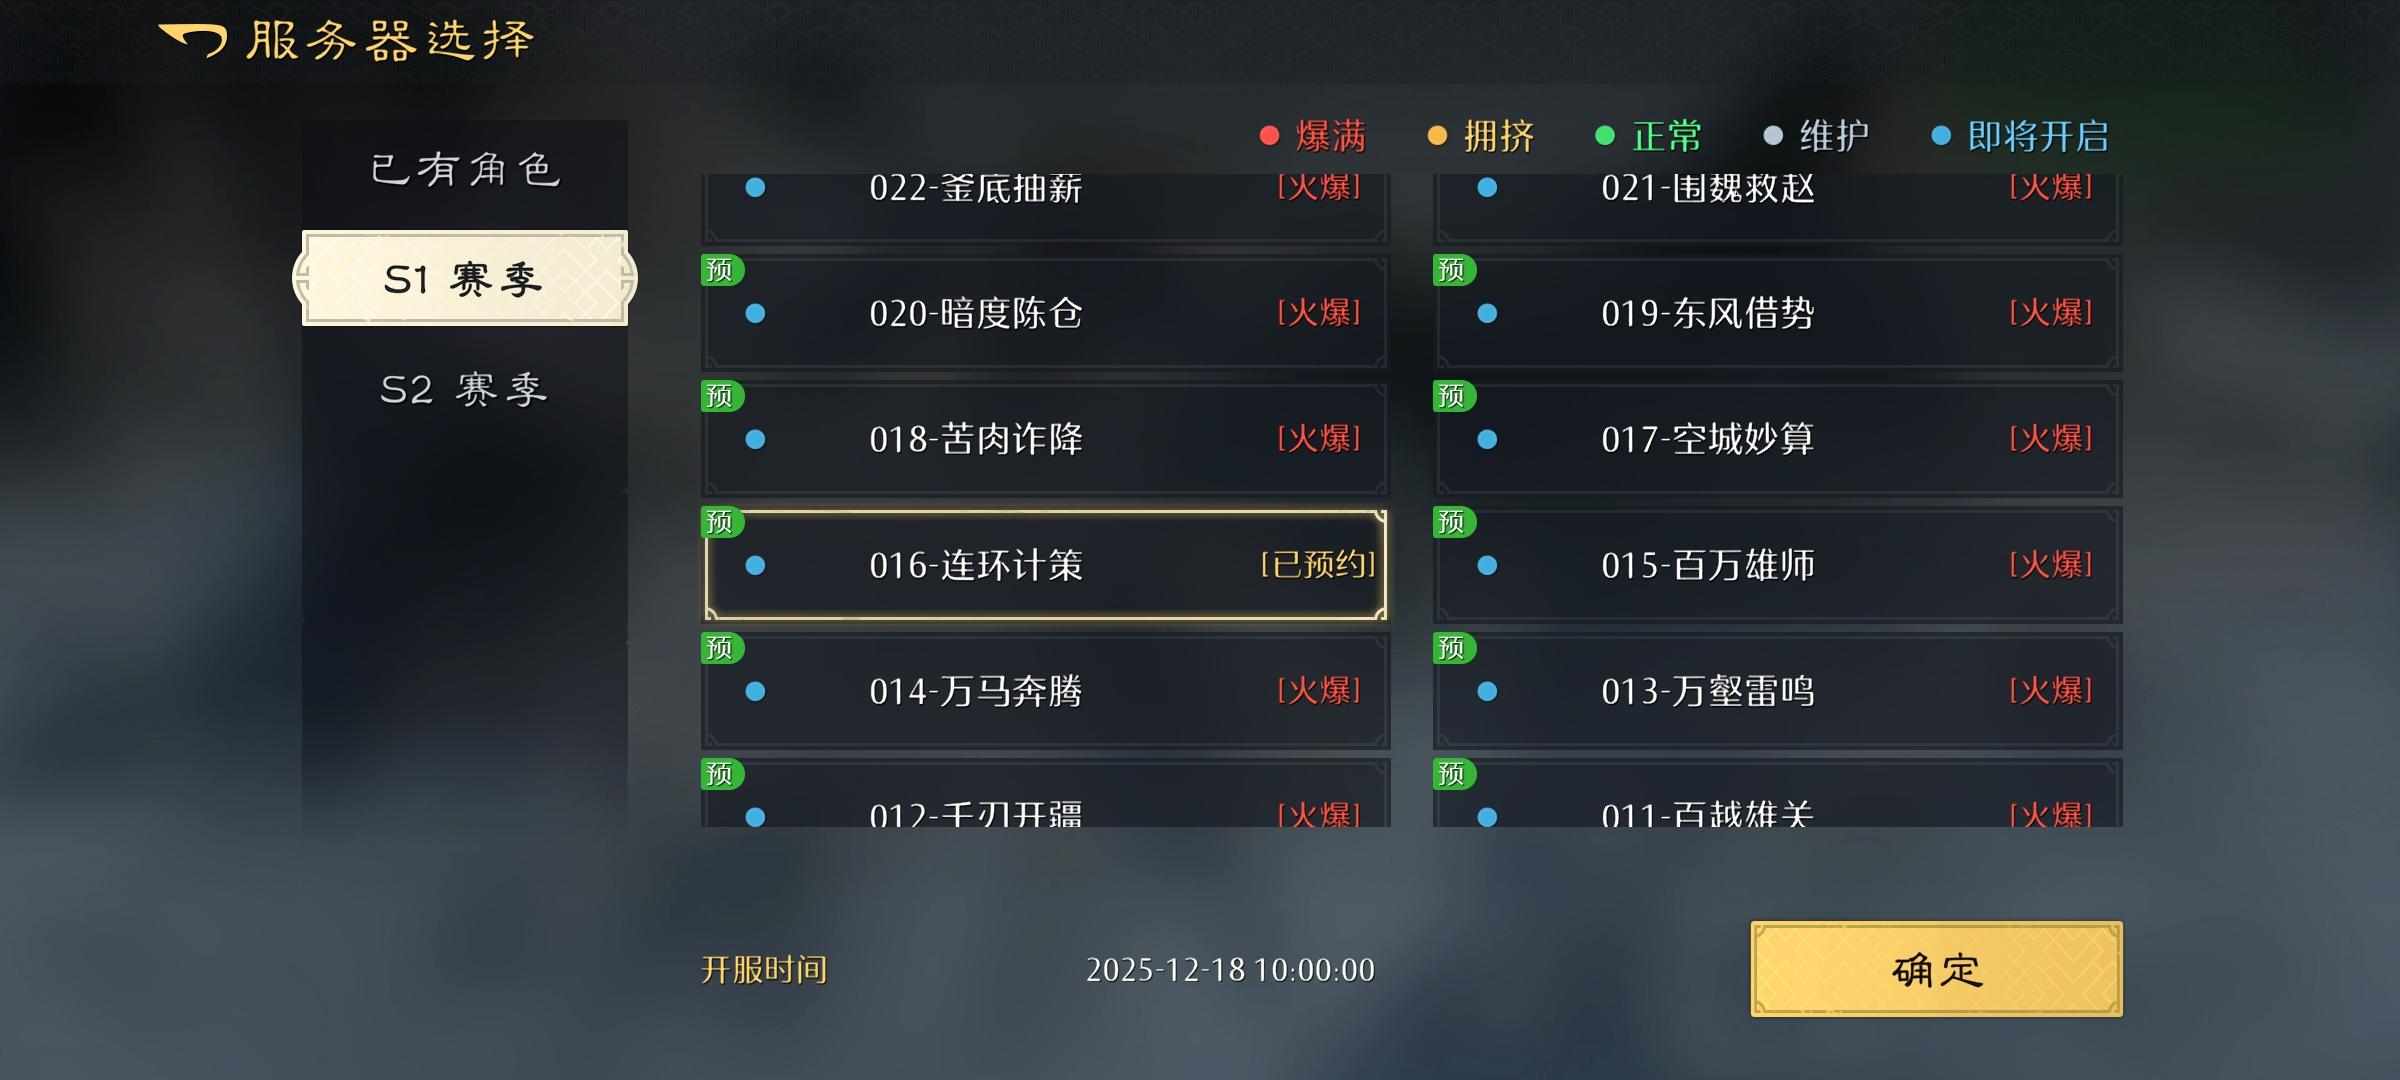Click the red 爆满 legend dot
This screenshot has width=2400, height=1080.
1270,136
